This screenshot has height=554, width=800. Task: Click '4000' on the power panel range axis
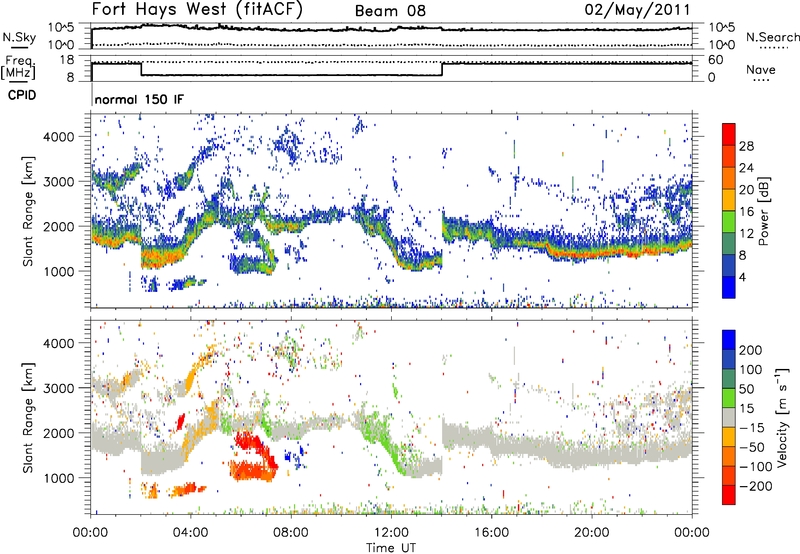tap(58, 137)
